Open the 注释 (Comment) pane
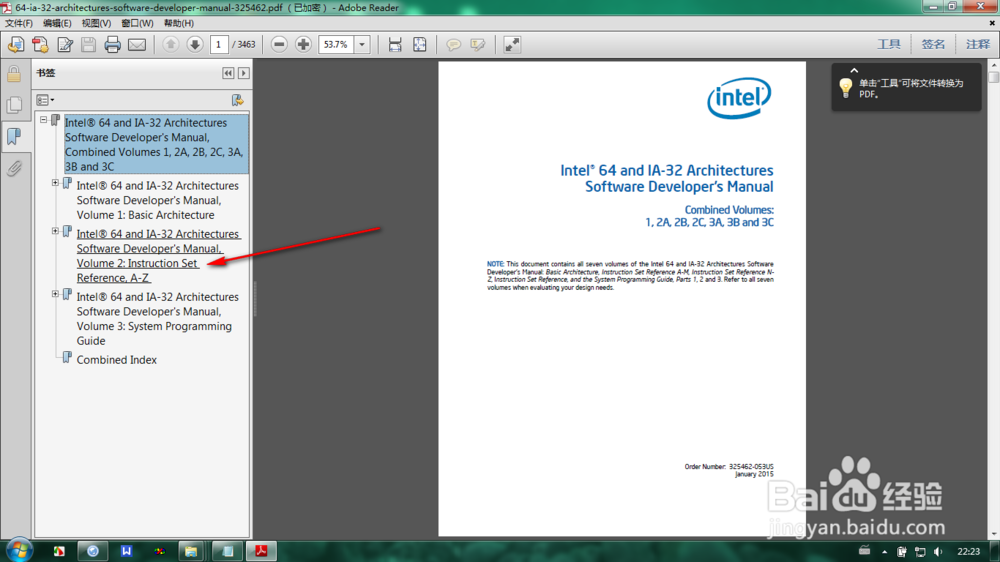The width and height of the screenshot is (1000, 562). click(x=978, y=44)
